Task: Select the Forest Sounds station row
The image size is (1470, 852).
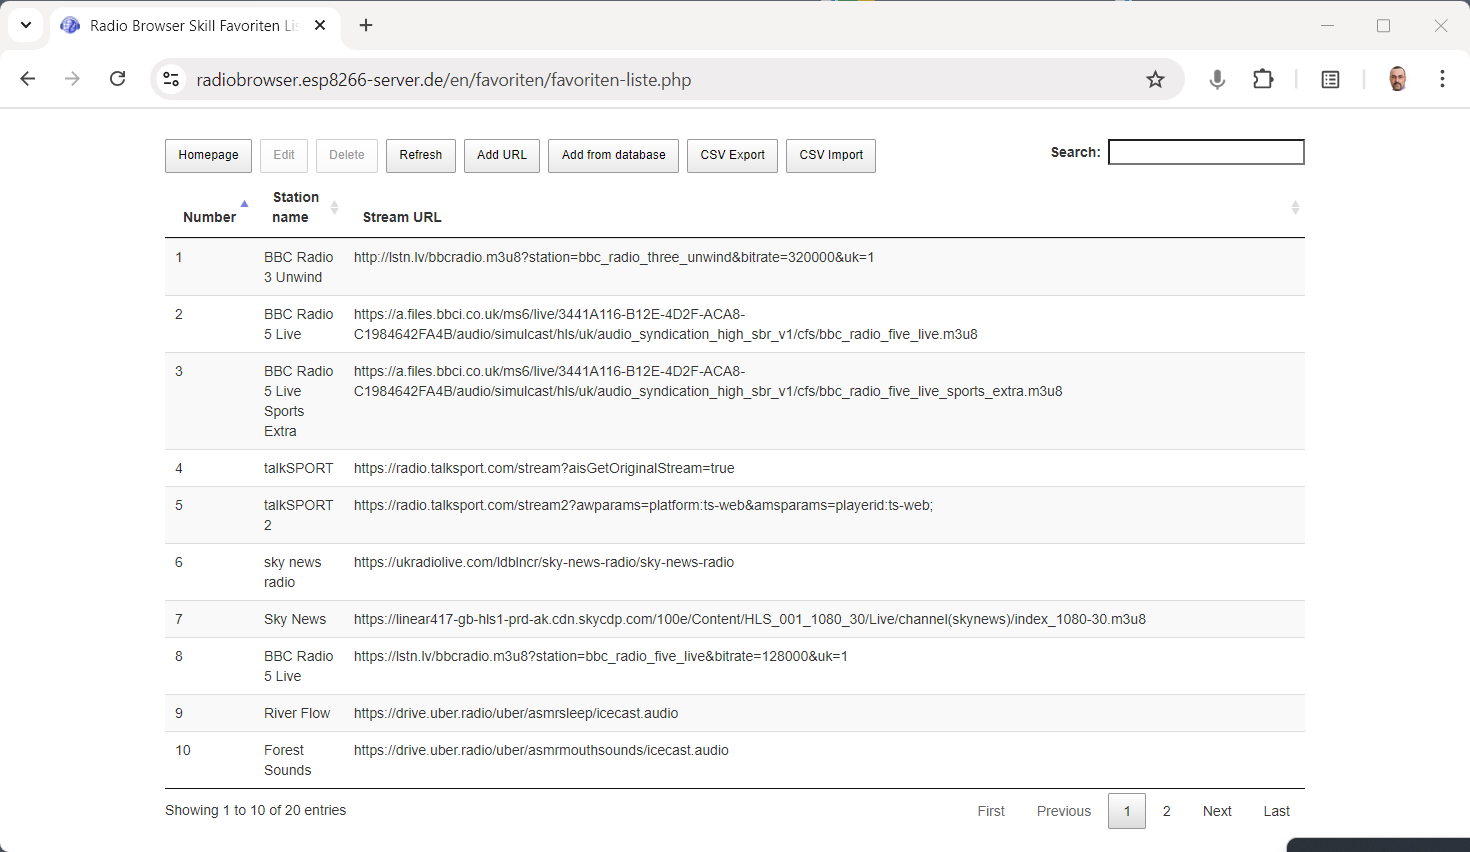Action: 735,760
